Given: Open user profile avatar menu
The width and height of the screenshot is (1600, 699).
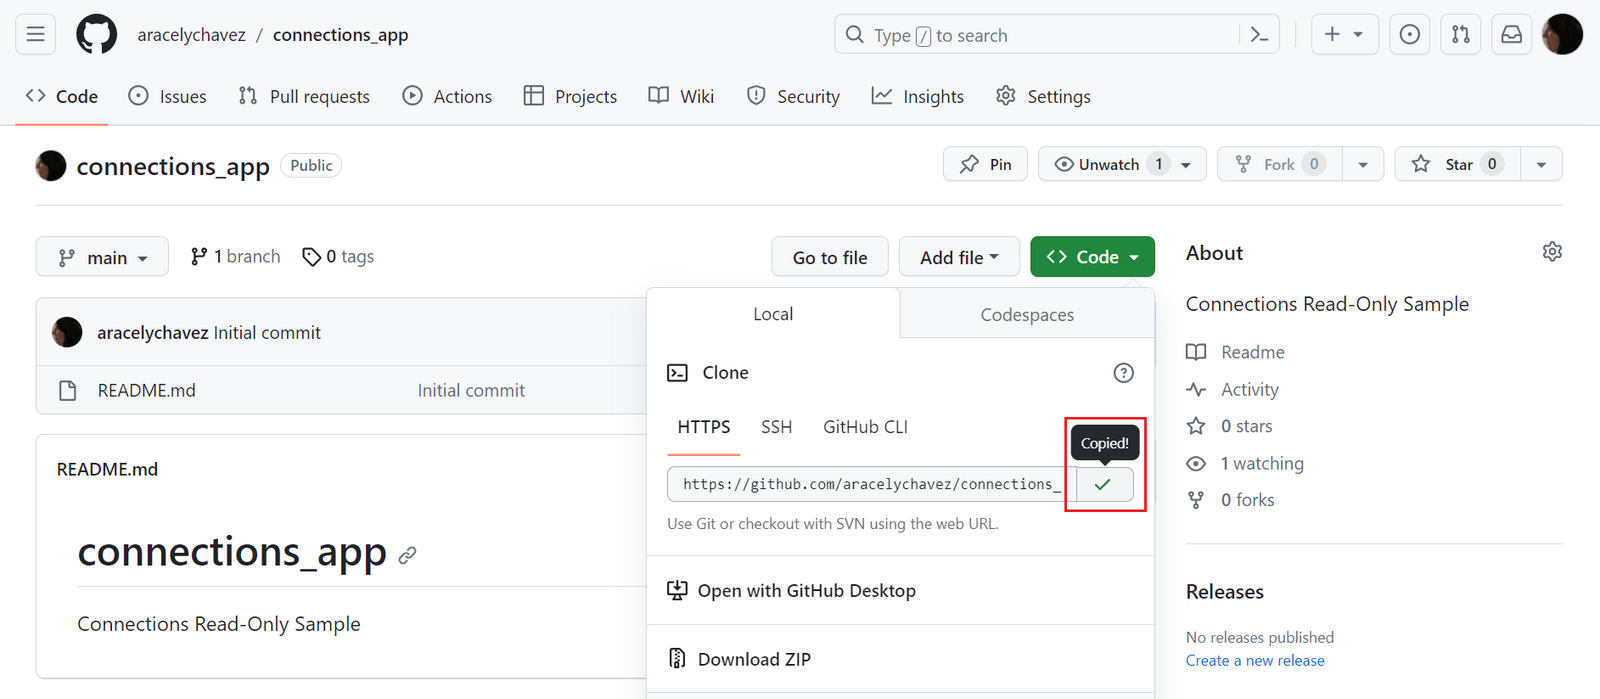Looking at the screenshot, I should click(1562, 35).
